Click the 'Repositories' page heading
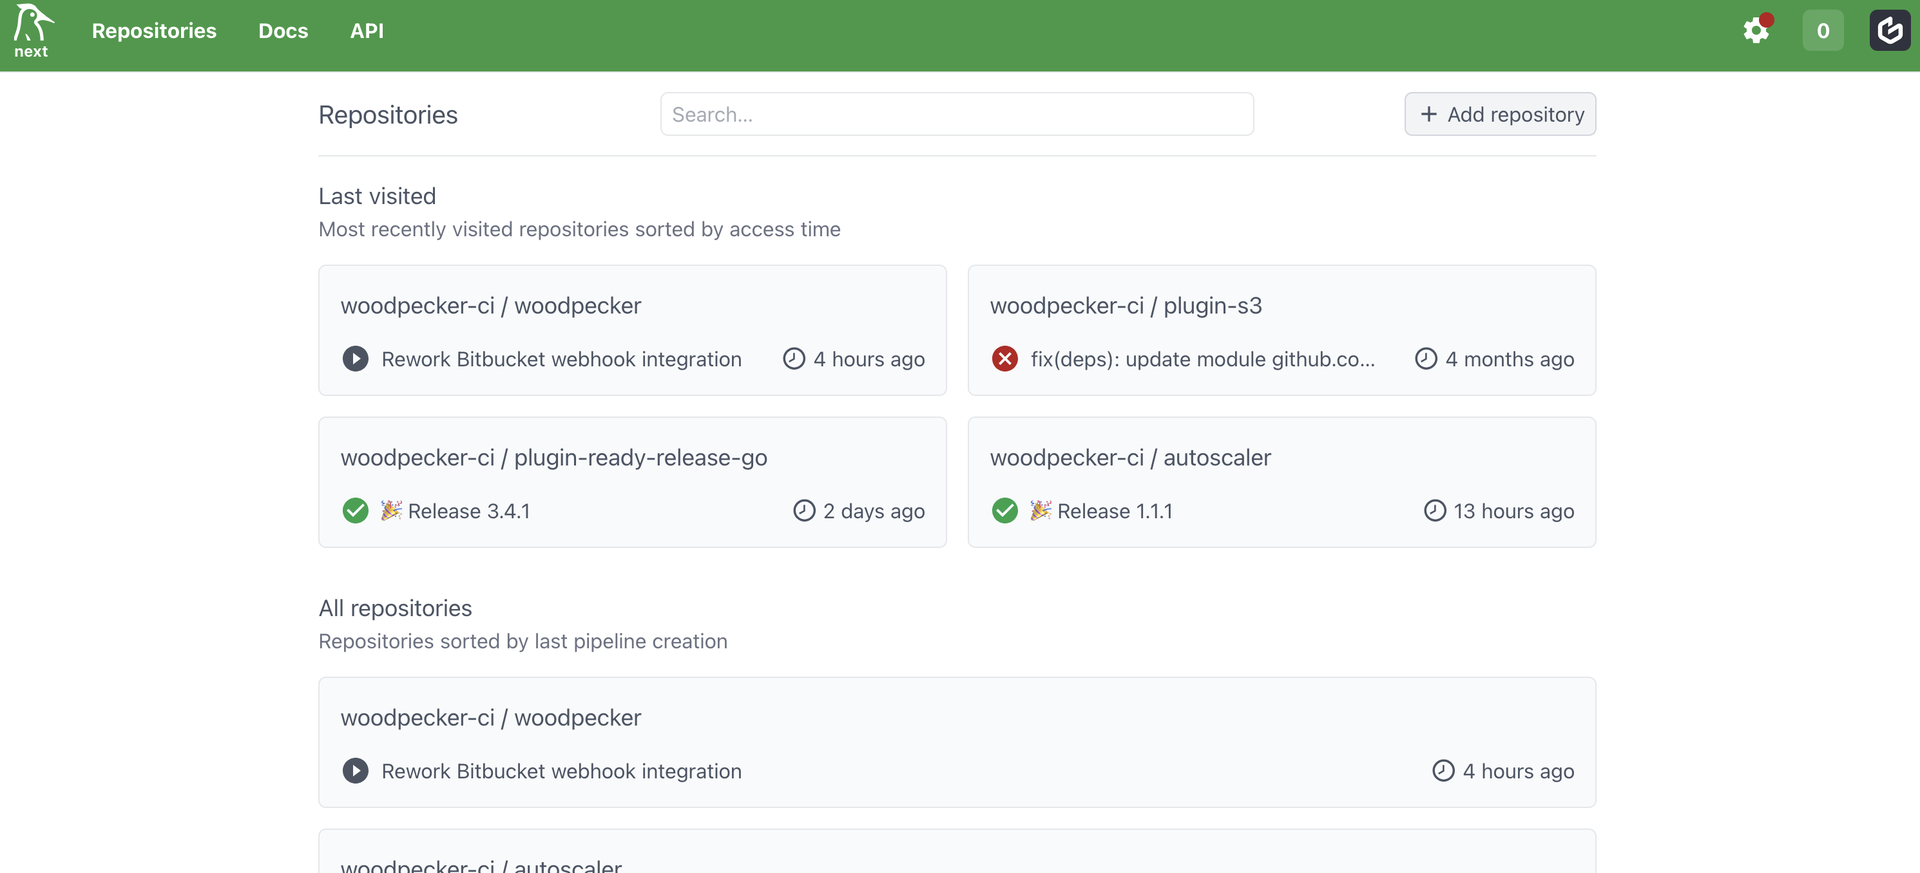Viewport: 1920px width, 873px height. click(388, 115)
